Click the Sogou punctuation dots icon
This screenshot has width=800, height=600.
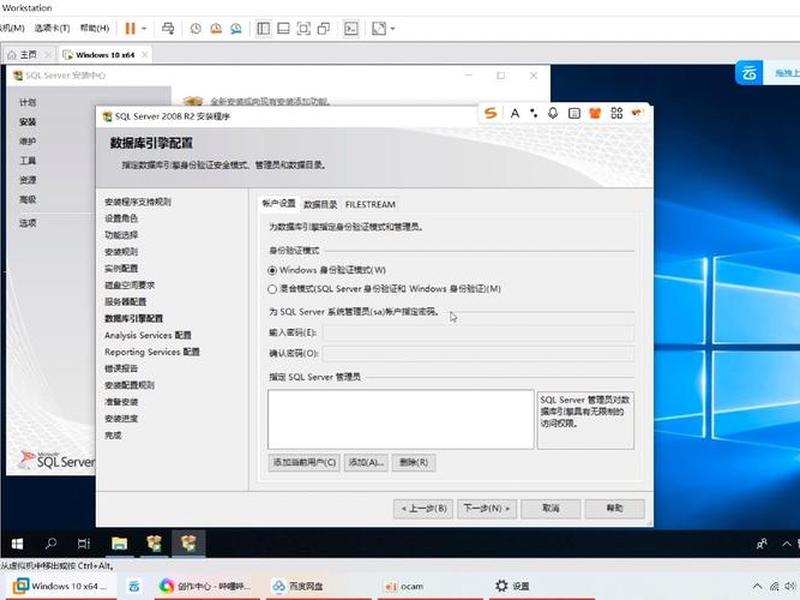coord(533,113)
